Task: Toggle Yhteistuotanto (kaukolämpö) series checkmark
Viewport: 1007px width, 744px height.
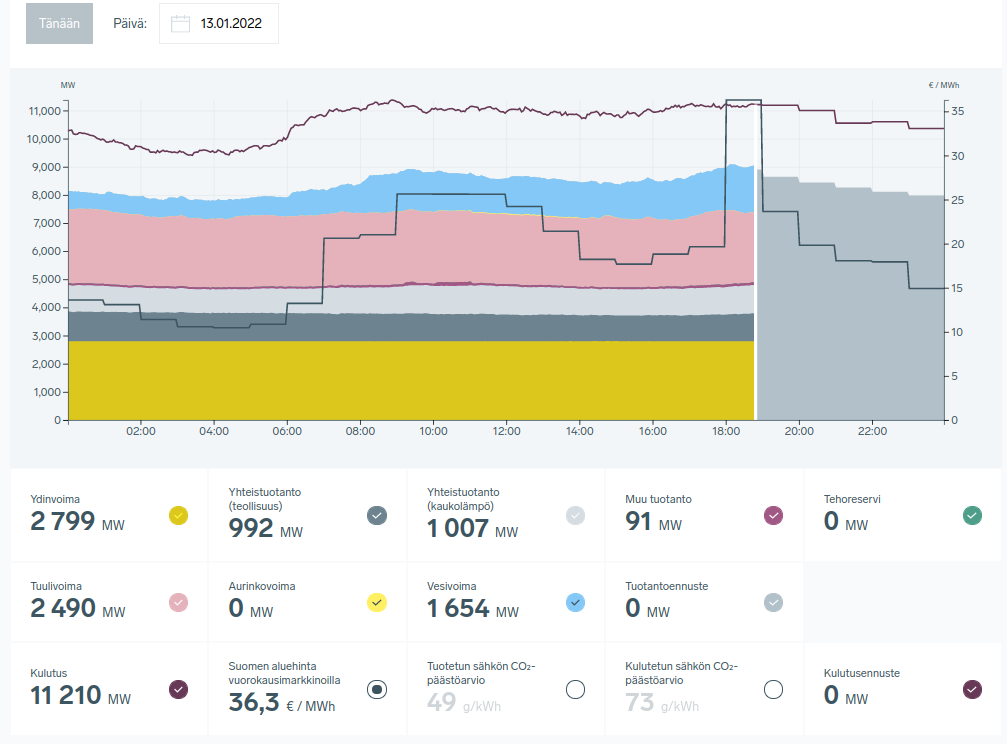Action: (575, 515)
